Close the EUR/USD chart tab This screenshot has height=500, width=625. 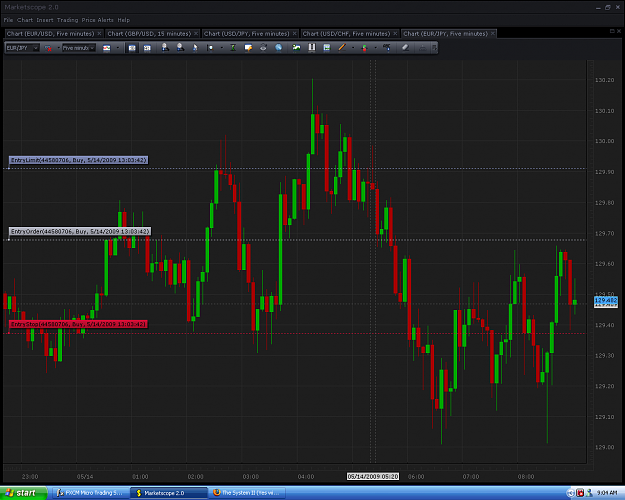click(x=99, y=34)
